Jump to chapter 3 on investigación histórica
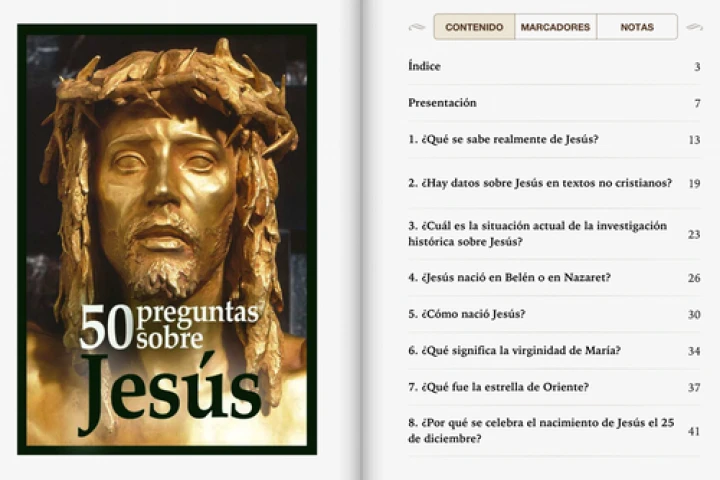This screenshot has width=720, height=480. tap(537, 234)
